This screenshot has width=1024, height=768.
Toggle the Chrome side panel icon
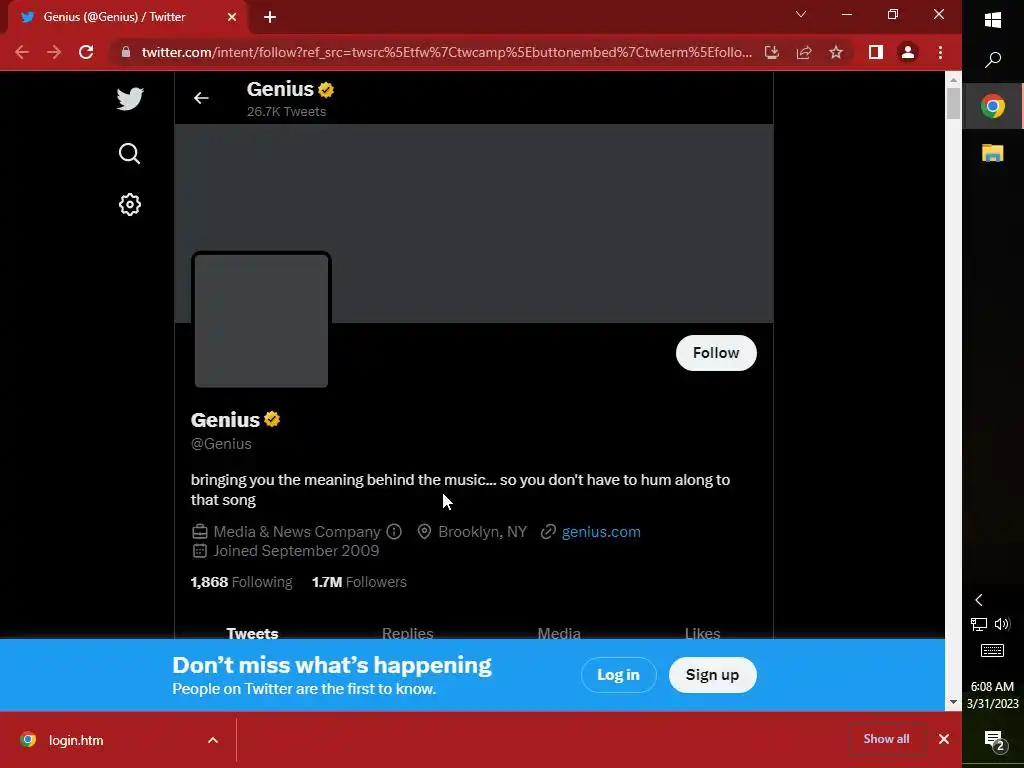876,52
